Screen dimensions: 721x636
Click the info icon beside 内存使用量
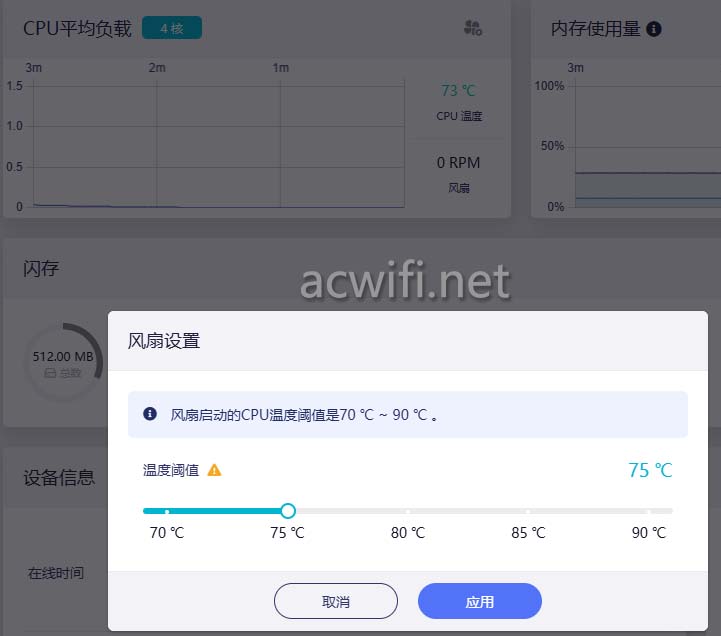[654, 29]
